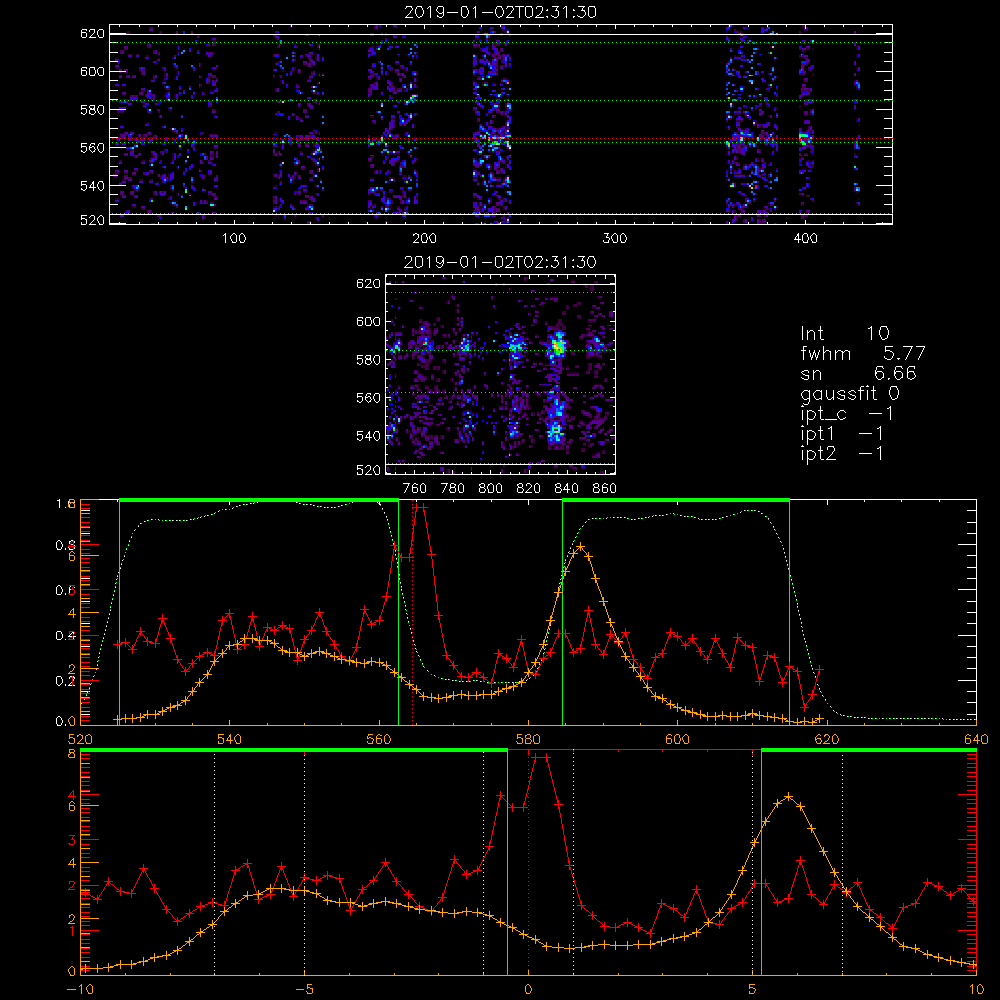Click y-axis label 540 on top image
This screenshot has height=1000, width=1000.
click(92, 186)
